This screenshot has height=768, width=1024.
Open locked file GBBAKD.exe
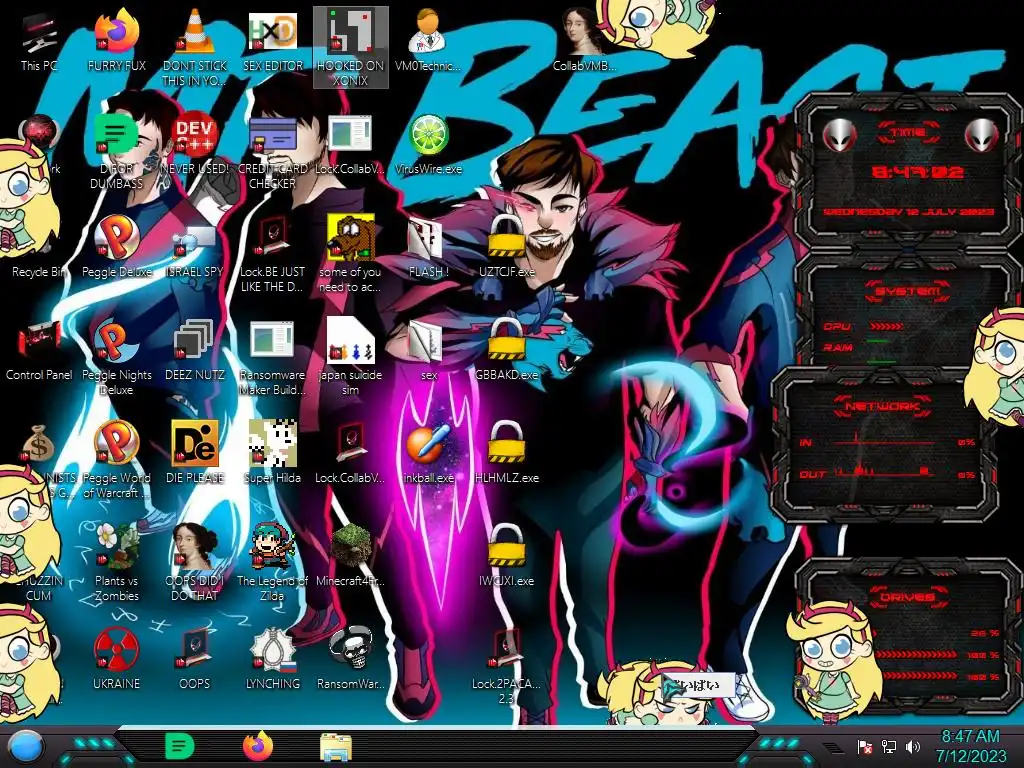[506, 351]
